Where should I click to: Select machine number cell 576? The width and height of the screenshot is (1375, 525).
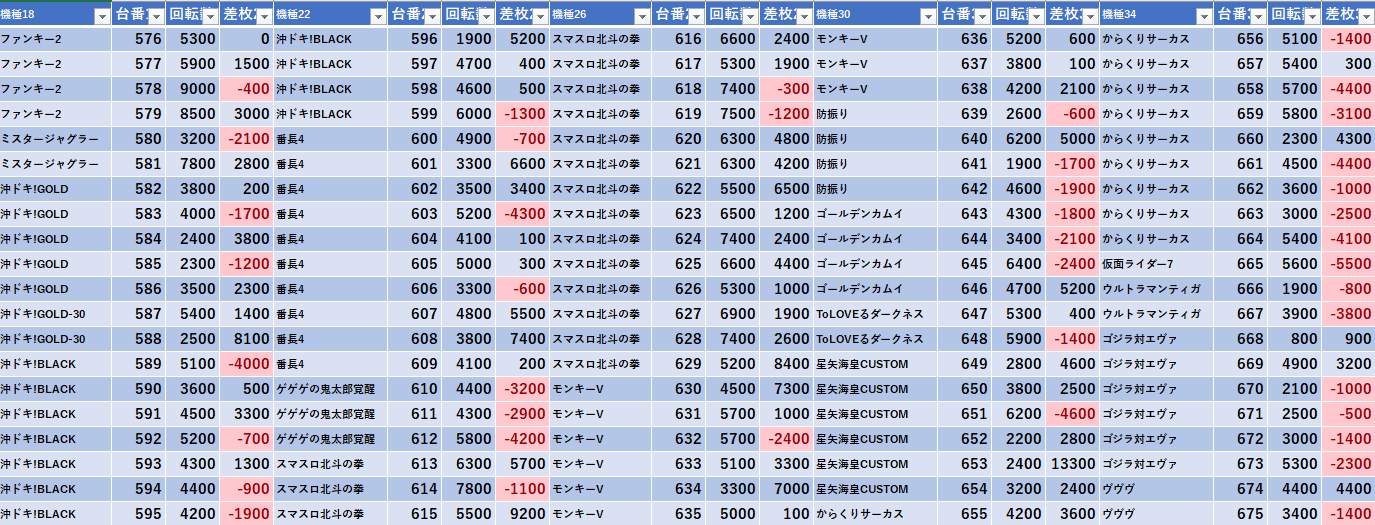138,39
